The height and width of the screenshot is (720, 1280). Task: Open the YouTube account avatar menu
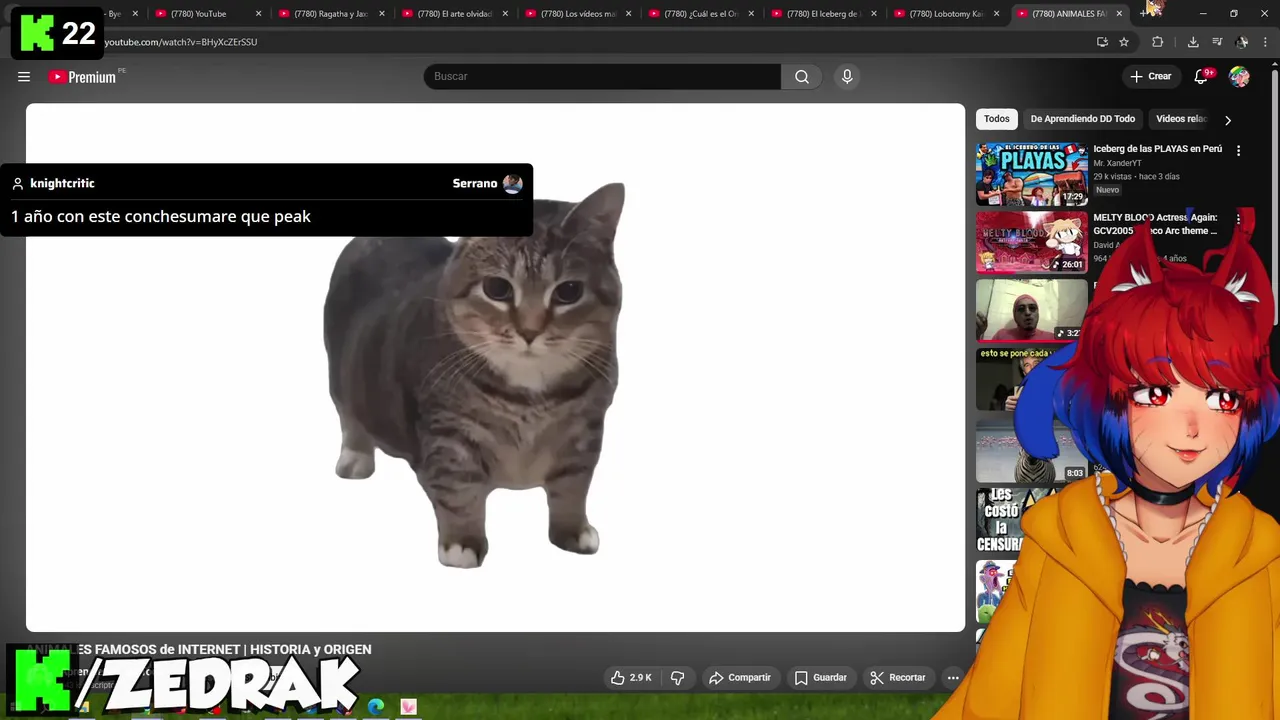(1239, 77)
